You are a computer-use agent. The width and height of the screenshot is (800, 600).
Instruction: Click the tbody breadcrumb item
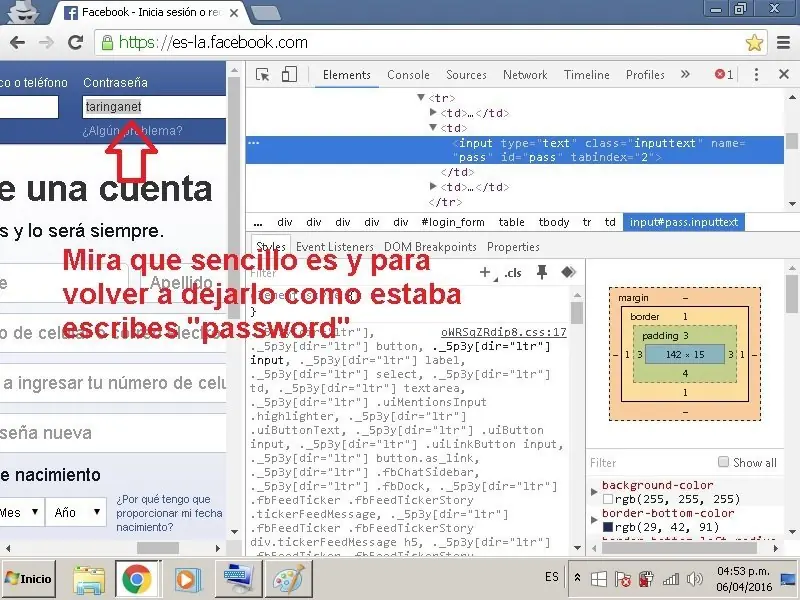click(x=554, y=222)
